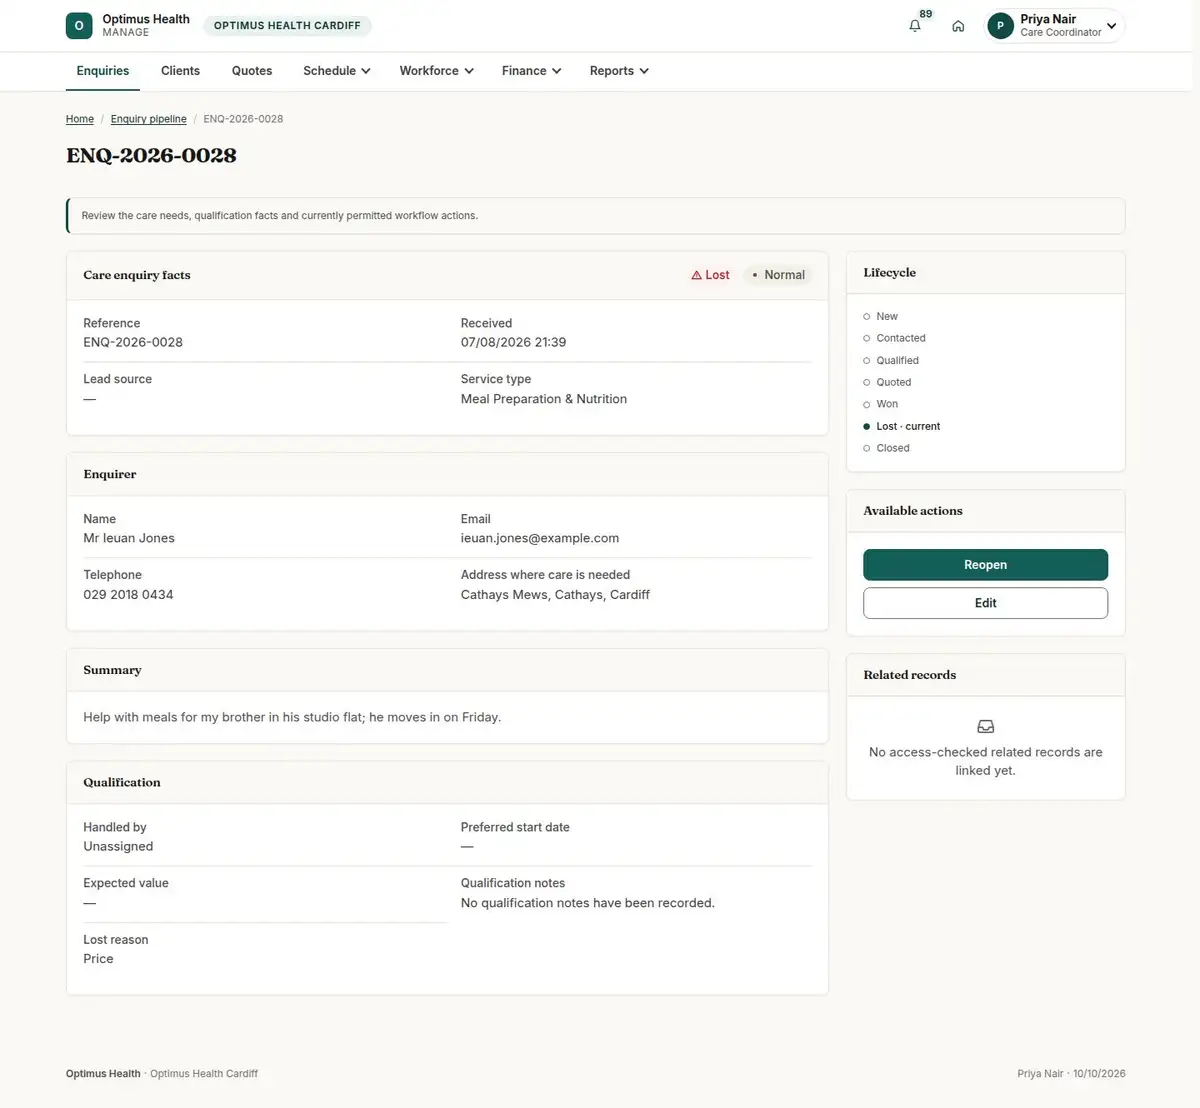Click the ENQ-2026-0028 page heading
This screenshot has width=1200, height=1108.
[151, 155]
